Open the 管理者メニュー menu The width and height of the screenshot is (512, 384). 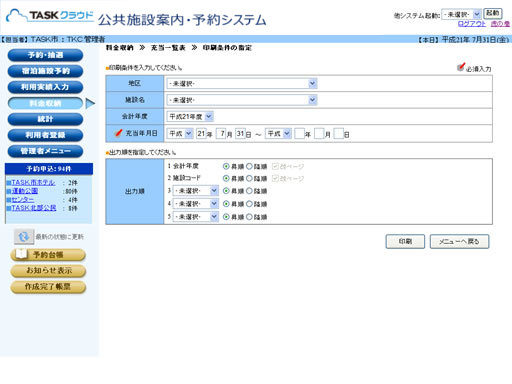coord(45,151)
